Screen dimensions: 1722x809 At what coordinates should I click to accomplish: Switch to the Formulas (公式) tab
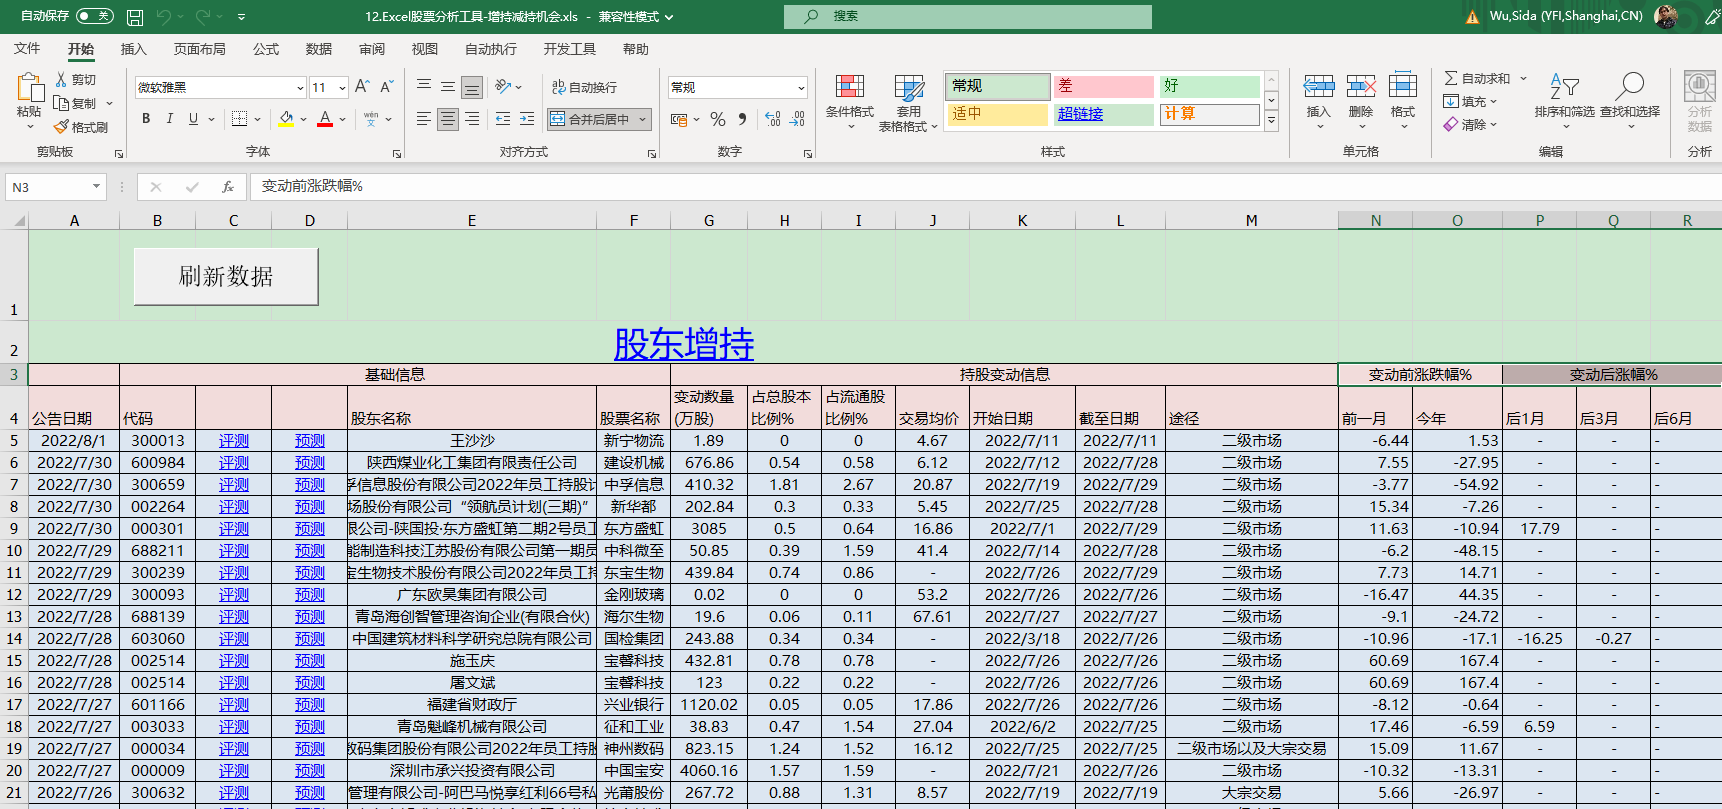click(x=265, y=49)
